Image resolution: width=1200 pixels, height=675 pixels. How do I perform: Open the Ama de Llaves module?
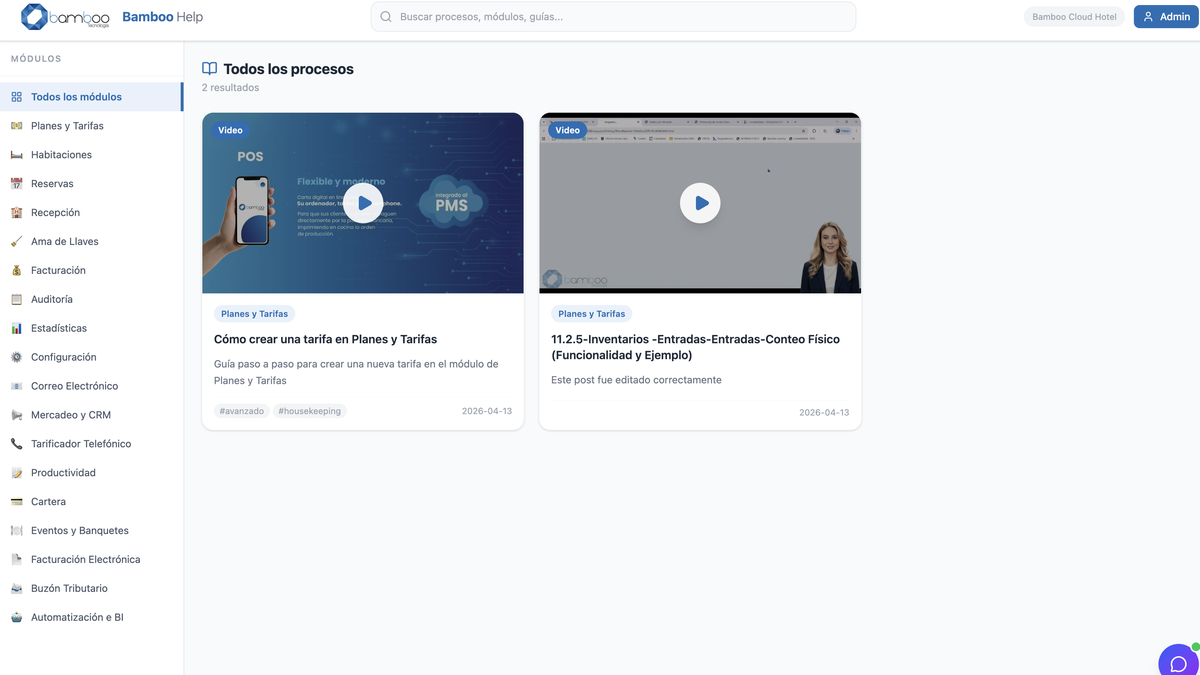click(x=64, y=242)
